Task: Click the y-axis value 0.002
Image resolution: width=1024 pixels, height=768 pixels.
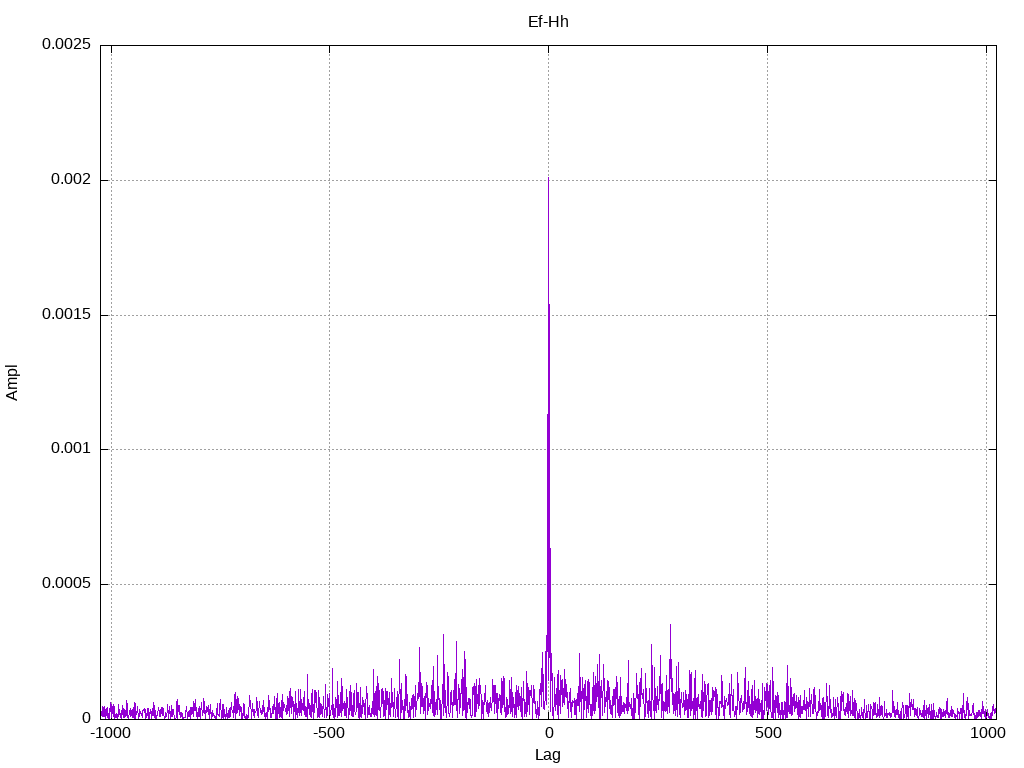Action: click(71, 179)
